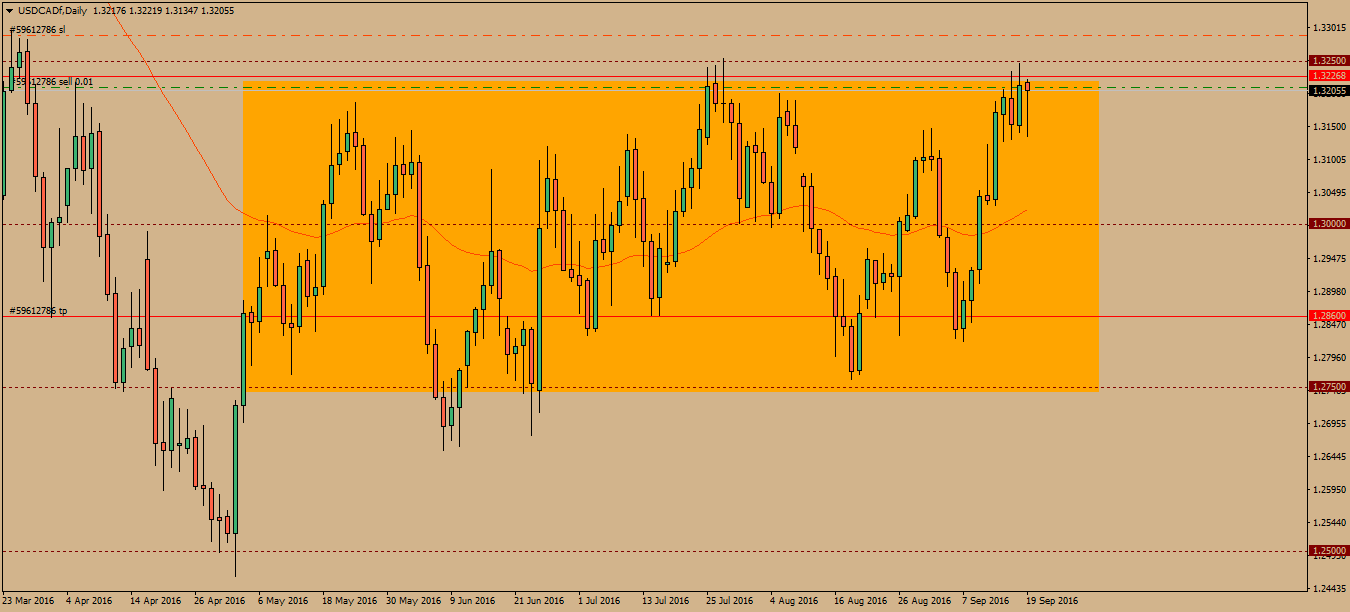Image resolution: width=1350 pixels, height=612 pixels.
Task: Click the 26 Aug 2016 date label
Action: (924, 601)
